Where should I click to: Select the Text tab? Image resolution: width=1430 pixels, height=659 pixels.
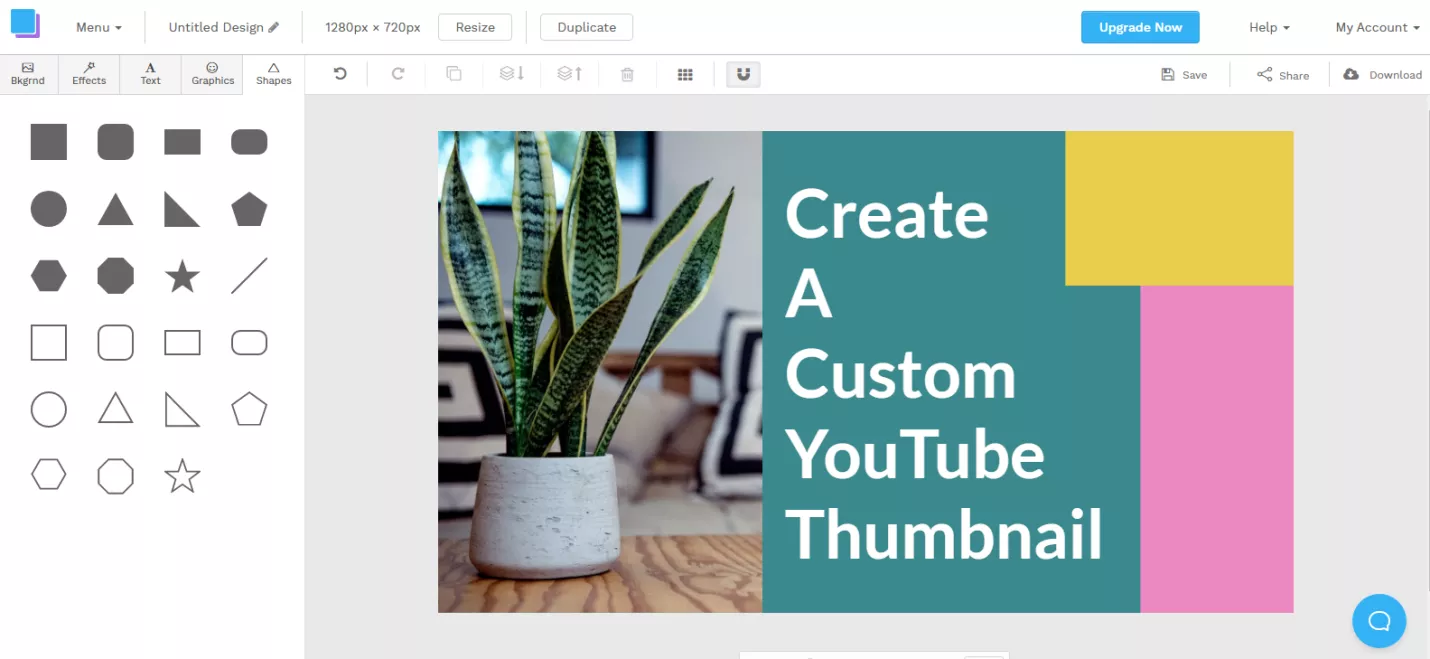pos(150,74)
